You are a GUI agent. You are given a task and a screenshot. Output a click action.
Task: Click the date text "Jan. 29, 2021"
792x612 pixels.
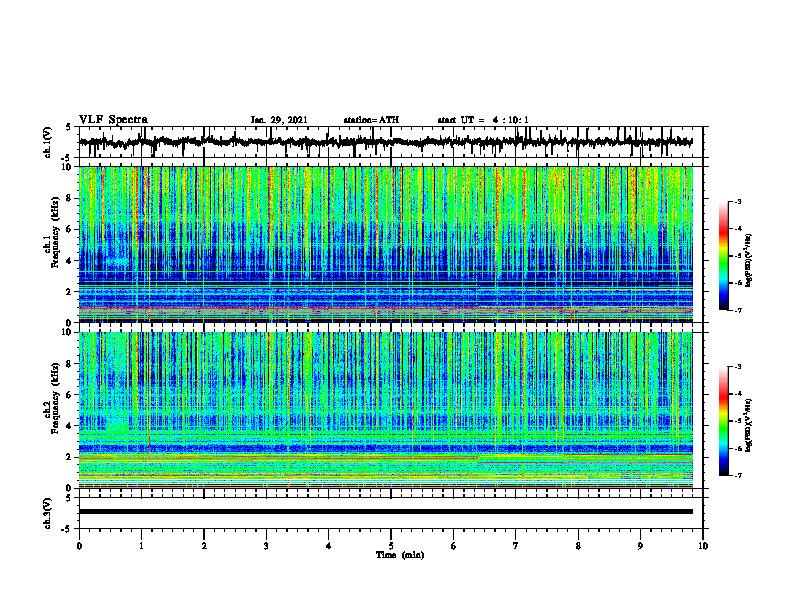tap(279, 120)
